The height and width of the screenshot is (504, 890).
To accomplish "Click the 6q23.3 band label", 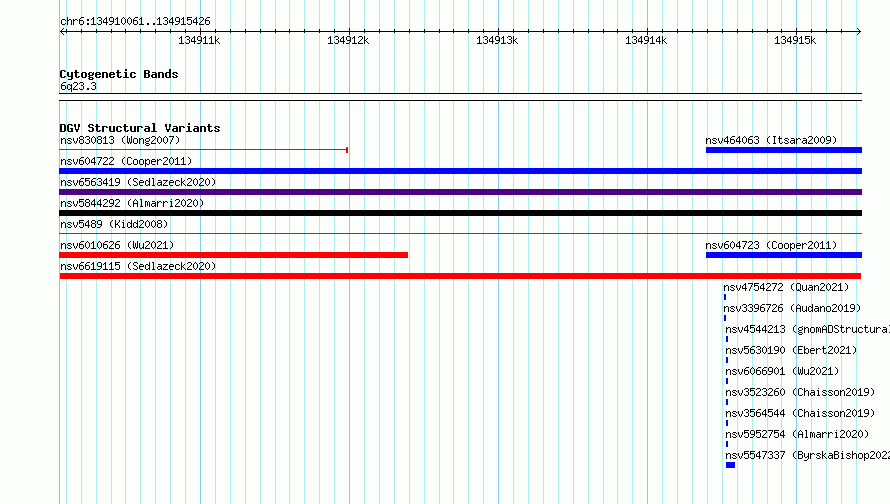I will click(78, 86).
